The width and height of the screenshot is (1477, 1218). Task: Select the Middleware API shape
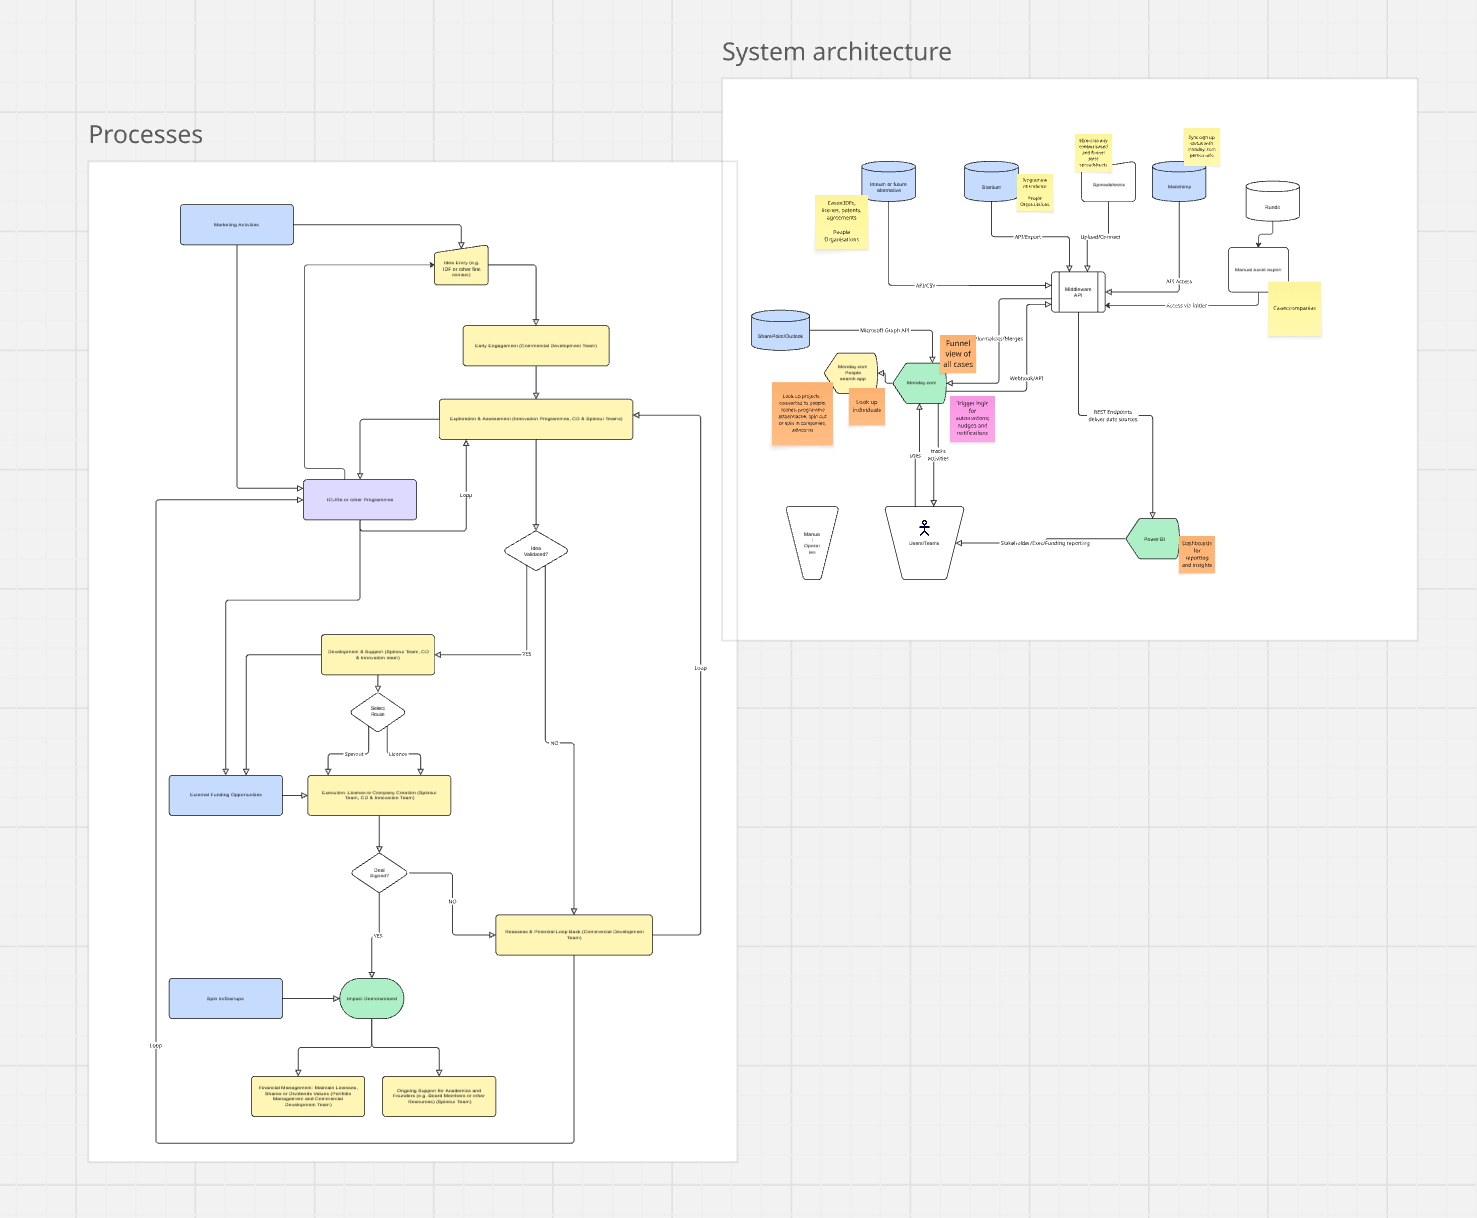click(x=1078, y=292)
